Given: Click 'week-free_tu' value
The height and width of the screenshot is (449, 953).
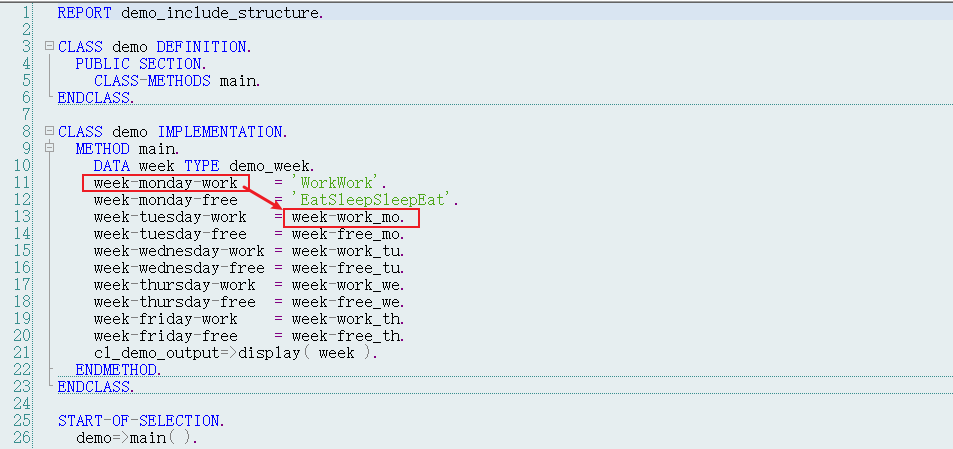Looking at the screenshot, I should (348, 268).
